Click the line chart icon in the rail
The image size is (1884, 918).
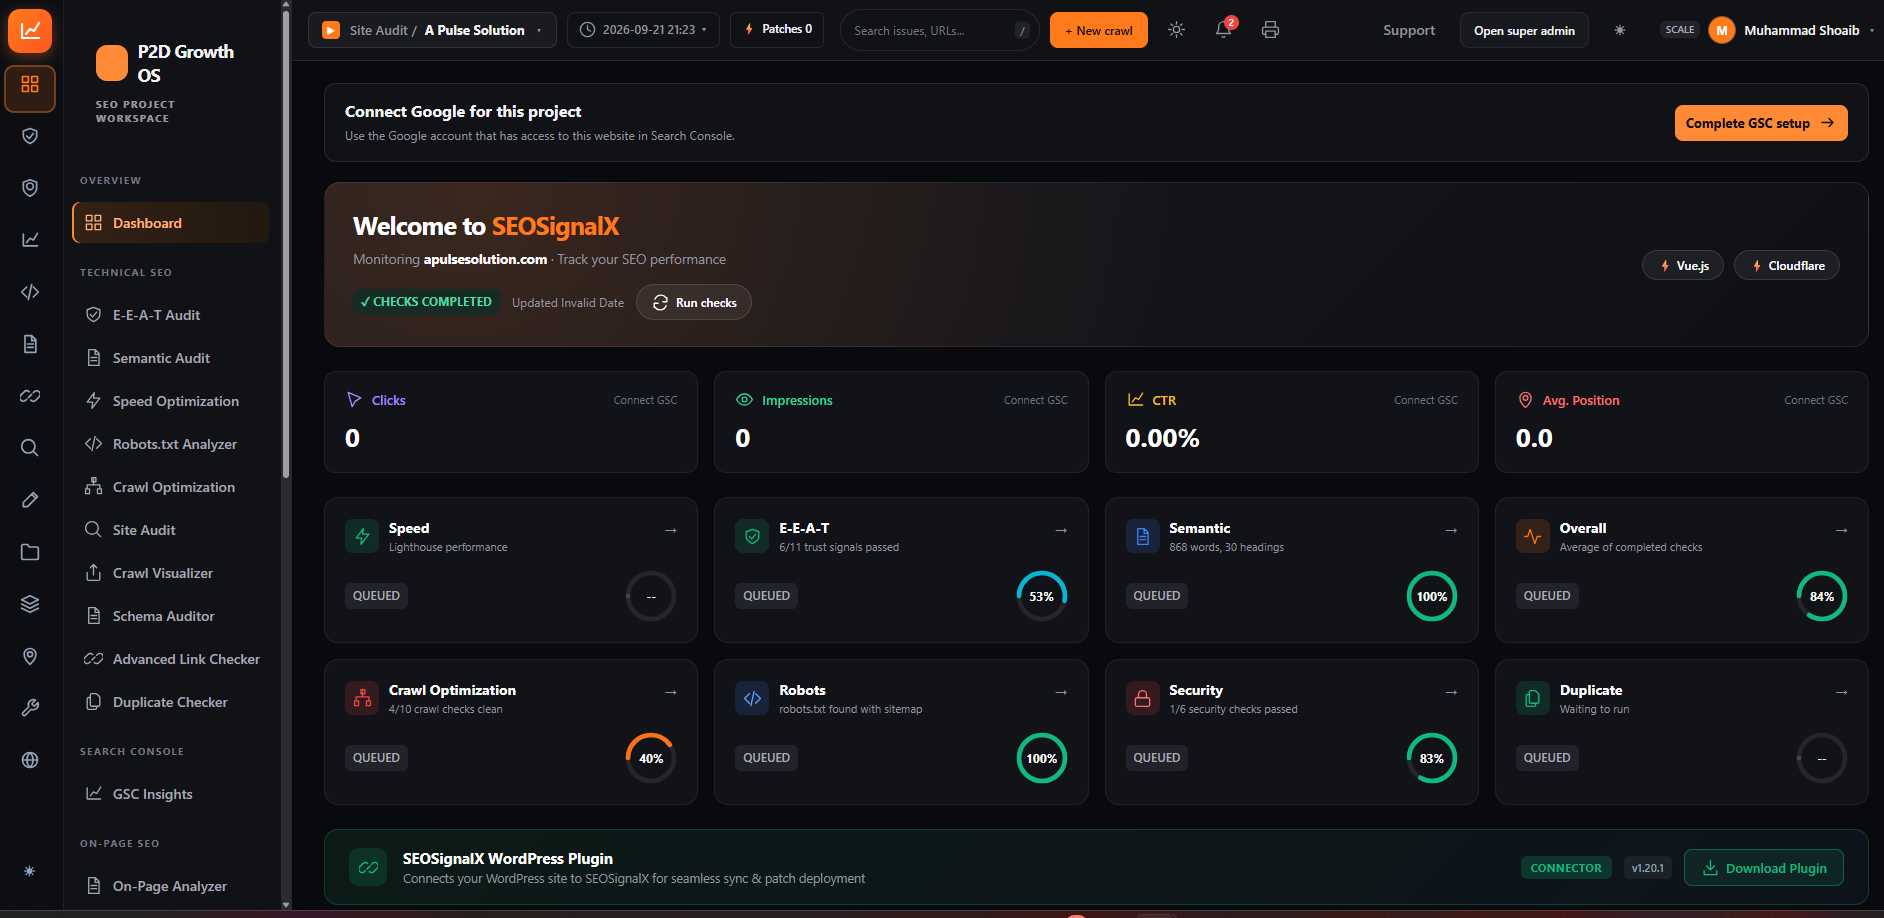coord(30,239)
